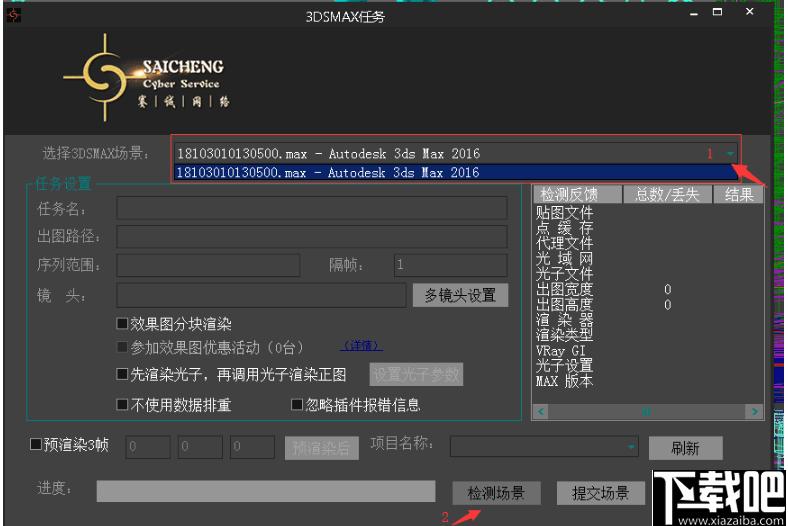
Task: Click the 进度 progress bar
Action: 266,491
